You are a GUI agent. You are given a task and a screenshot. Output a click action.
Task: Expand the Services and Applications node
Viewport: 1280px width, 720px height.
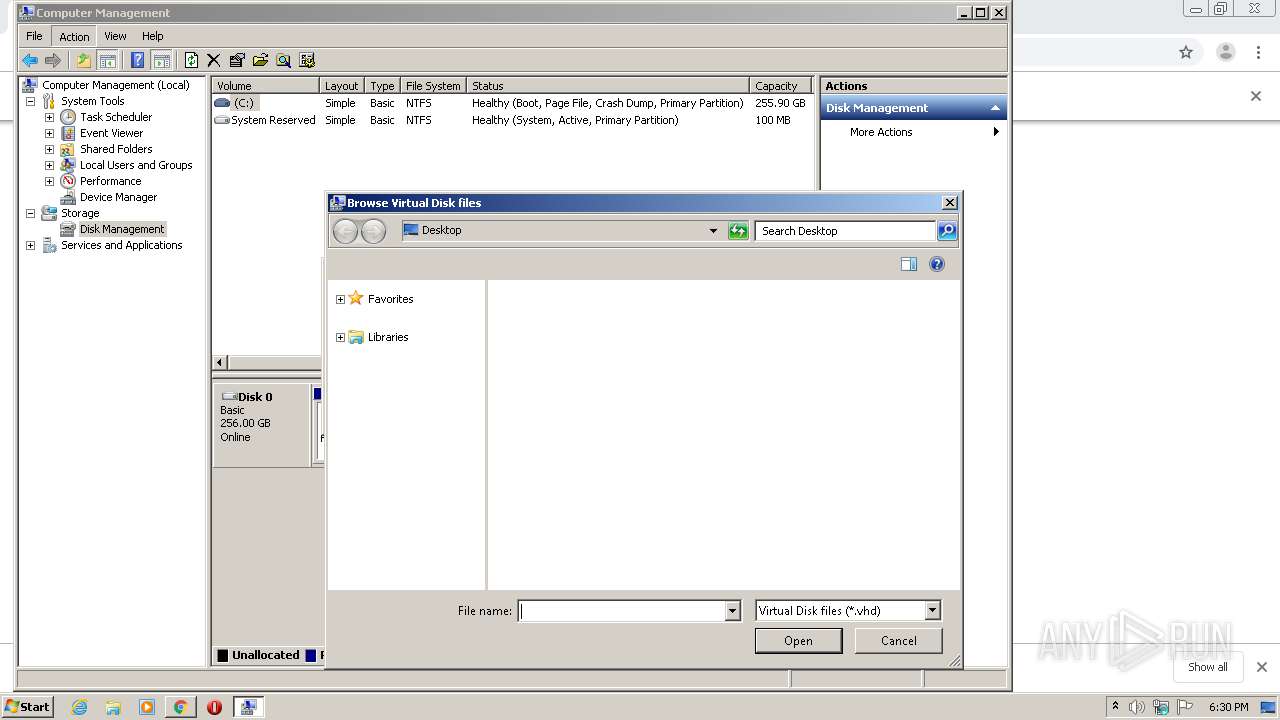[30, 245]
